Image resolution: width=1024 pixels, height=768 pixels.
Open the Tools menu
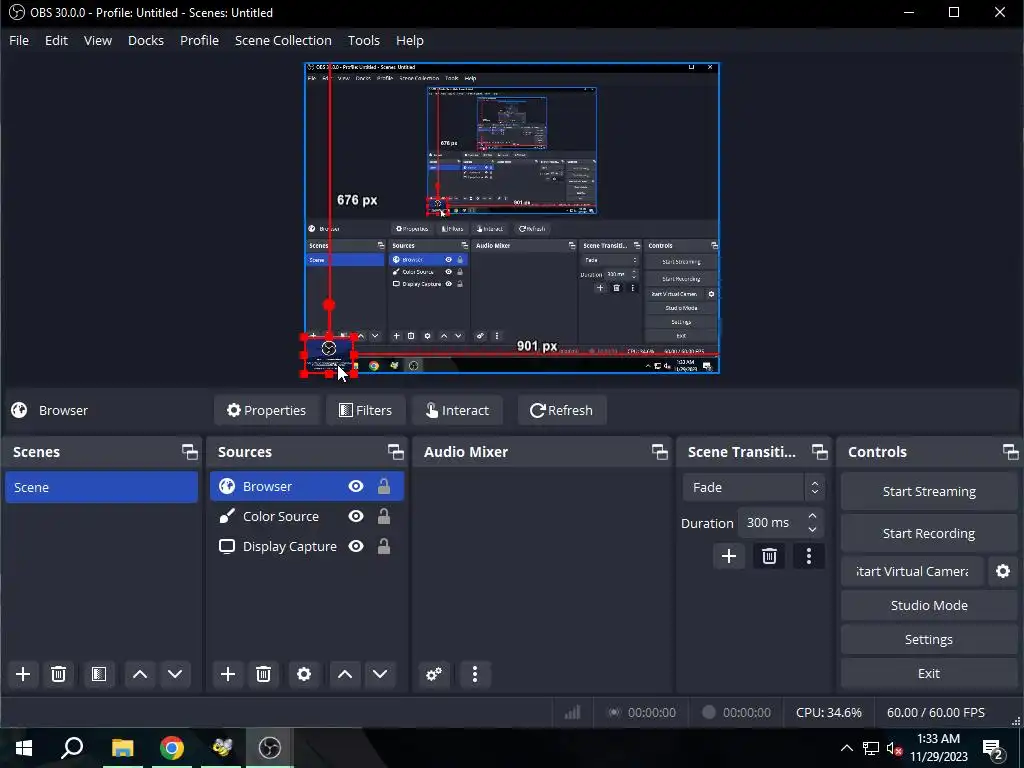tap(364, 40)
